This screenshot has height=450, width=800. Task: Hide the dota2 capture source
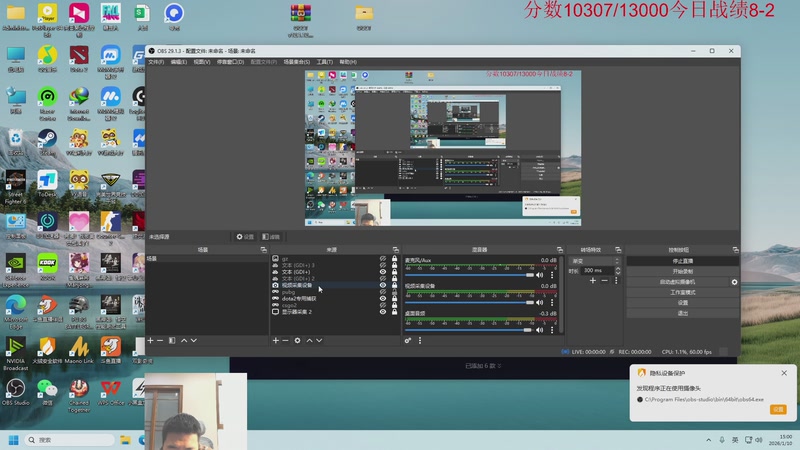pyautogui.click(x=383, y=298)
